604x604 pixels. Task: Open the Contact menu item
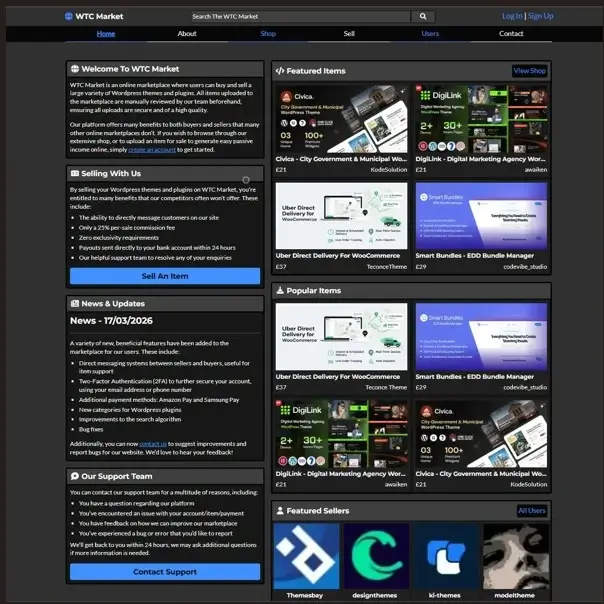coord(511,34)
